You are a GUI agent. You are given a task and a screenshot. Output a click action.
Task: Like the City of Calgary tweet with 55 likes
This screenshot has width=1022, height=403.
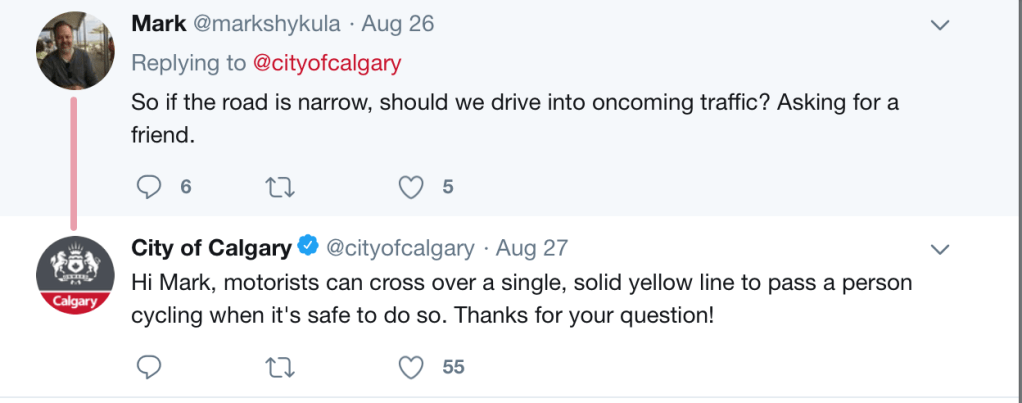(410, 367)
